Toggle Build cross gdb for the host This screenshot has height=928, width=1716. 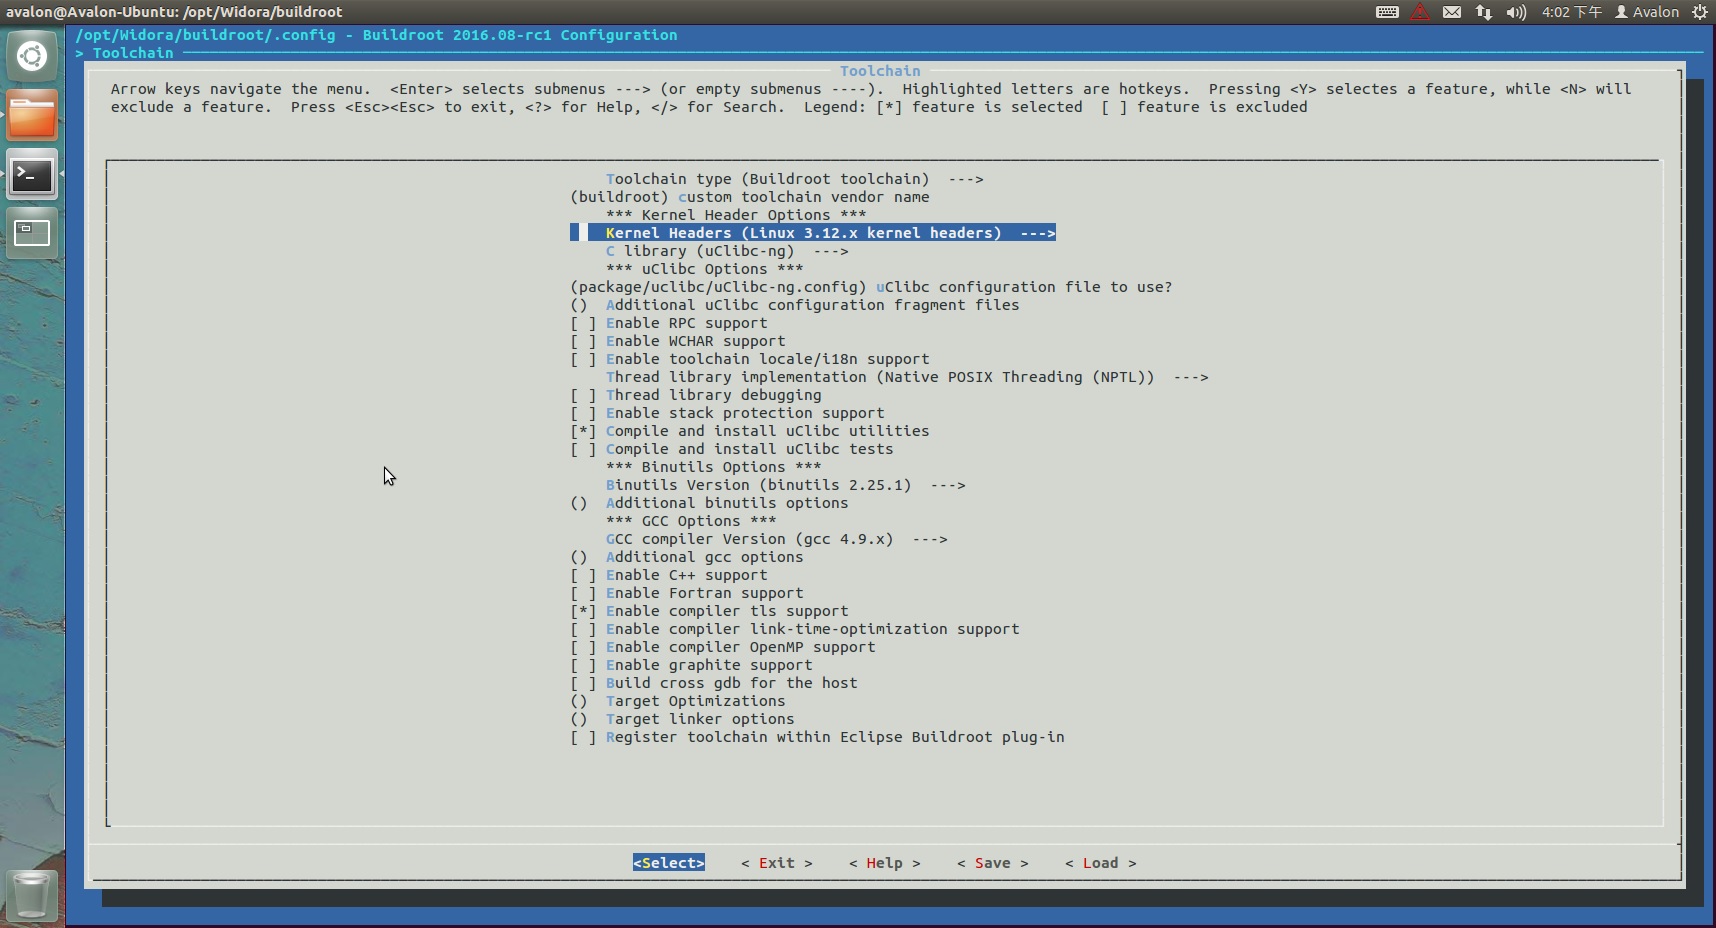click(714, 683)
